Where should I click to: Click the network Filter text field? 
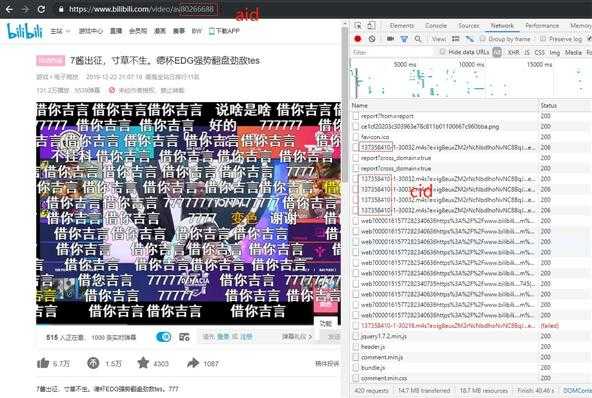(393, 52)
